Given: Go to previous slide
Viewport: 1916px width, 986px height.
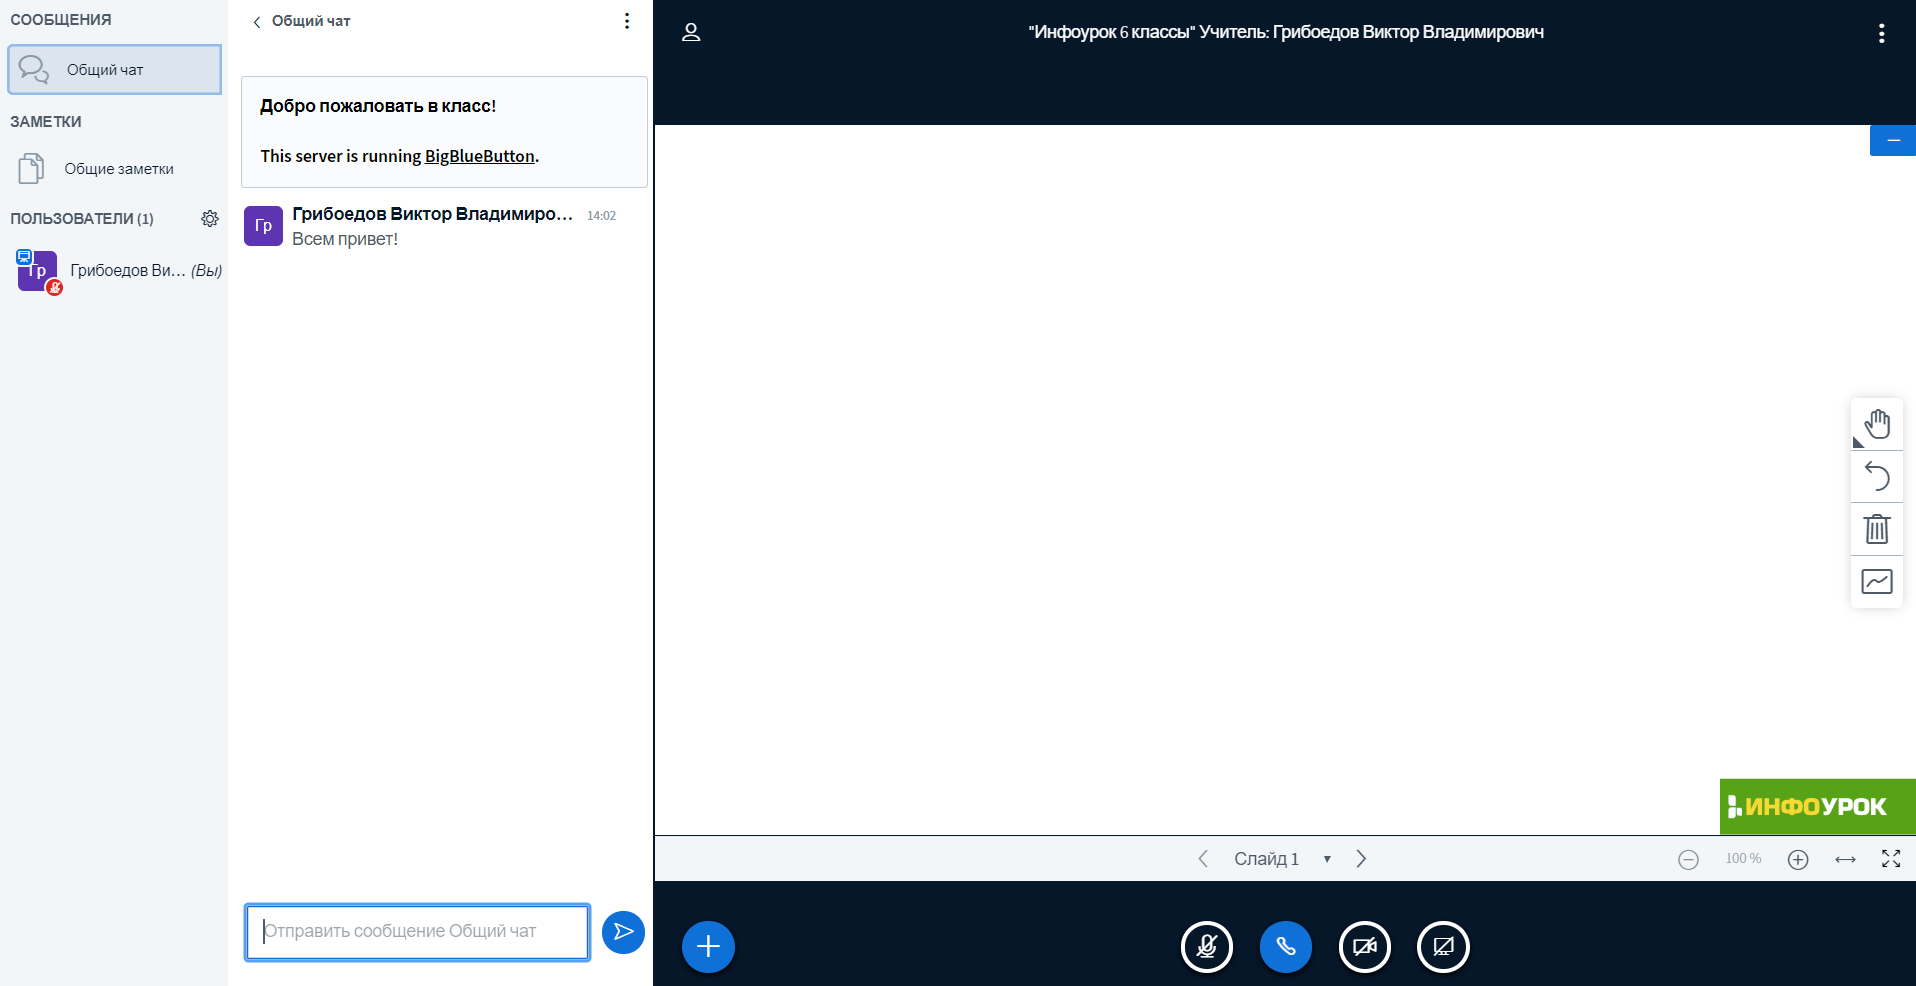Looking at the screenshot, I should click(x=1203, y=859).
